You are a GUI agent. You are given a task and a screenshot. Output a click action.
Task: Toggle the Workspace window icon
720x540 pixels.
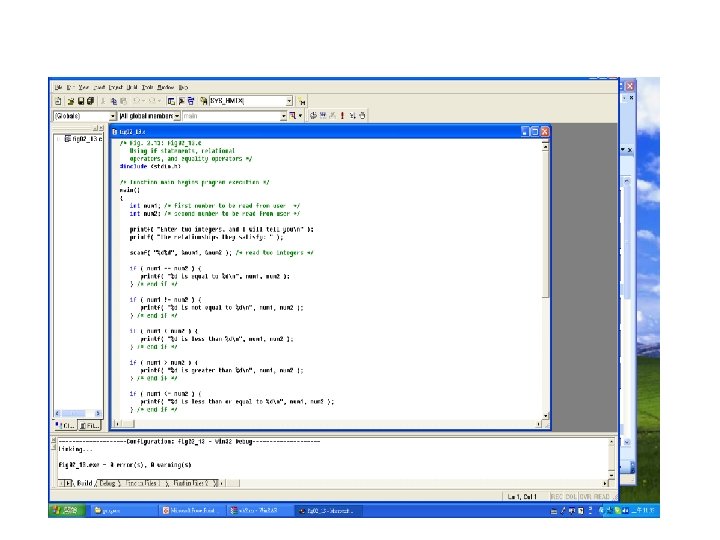pos(171,101)
